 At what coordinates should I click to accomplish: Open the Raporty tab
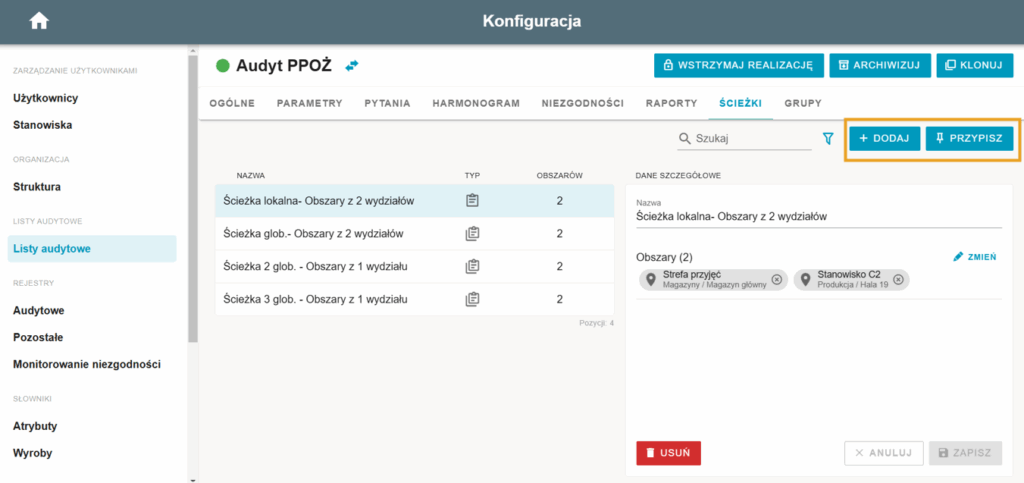pos(671,103)
